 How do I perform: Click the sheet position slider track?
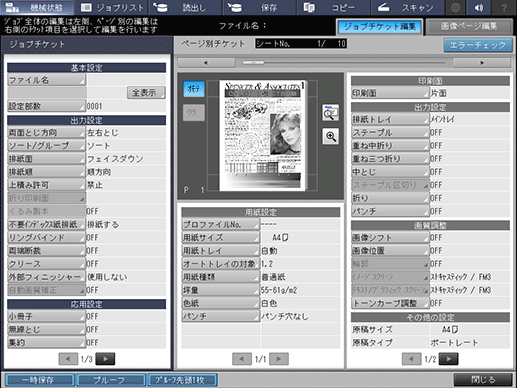pyautogui.click(x=344, y=62)
